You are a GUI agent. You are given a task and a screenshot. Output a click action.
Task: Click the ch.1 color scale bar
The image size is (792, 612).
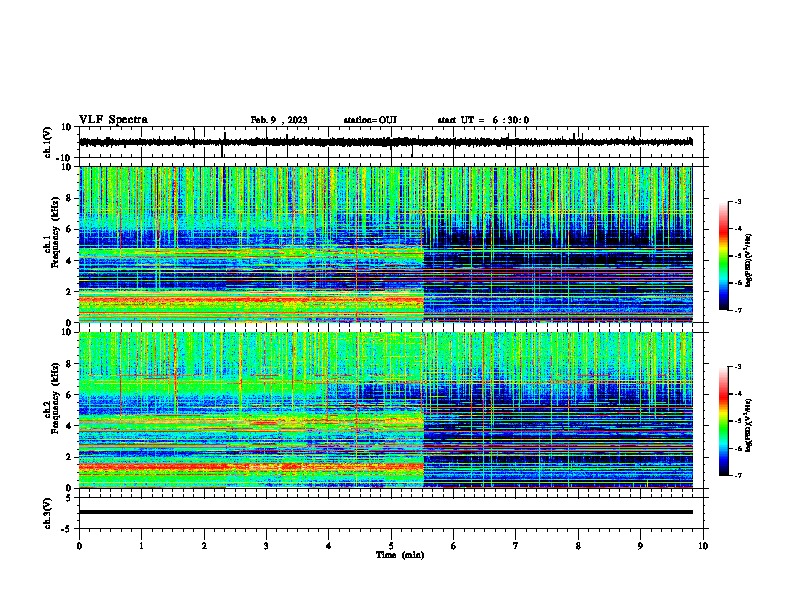coord(724,256)
